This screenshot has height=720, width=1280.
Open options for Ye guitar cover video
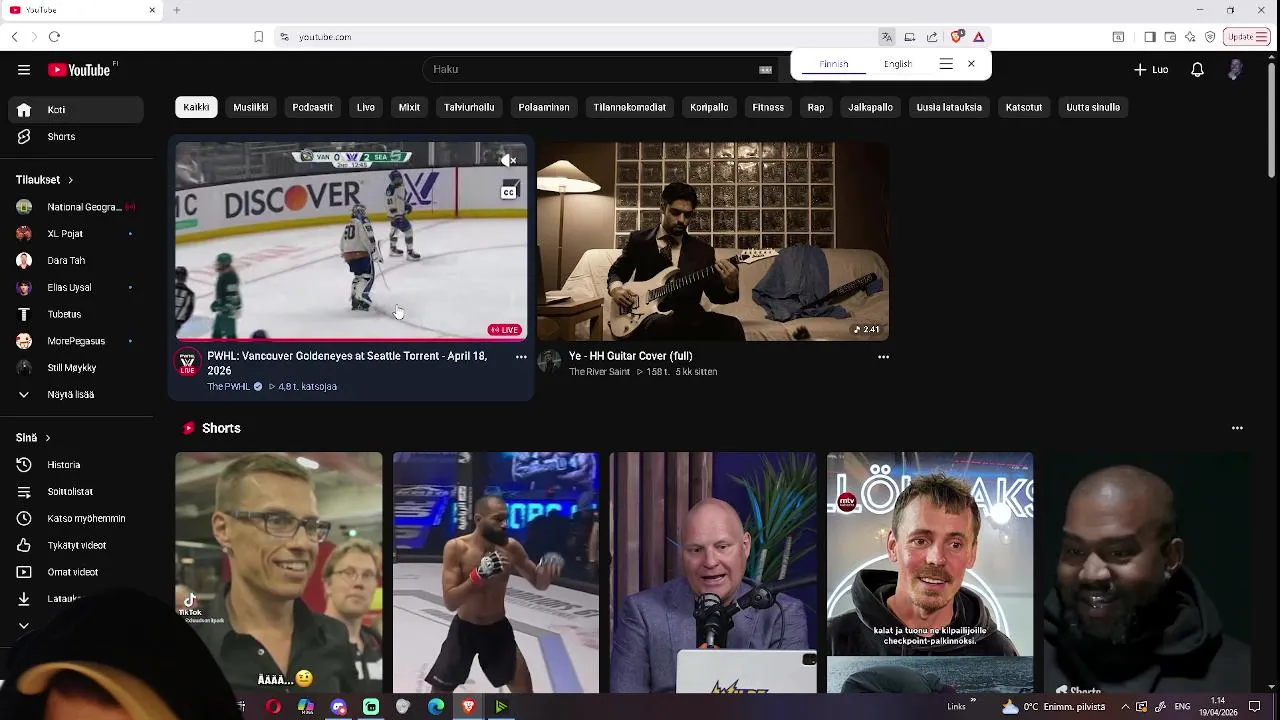pyautogui.click(x=883, y=357)
